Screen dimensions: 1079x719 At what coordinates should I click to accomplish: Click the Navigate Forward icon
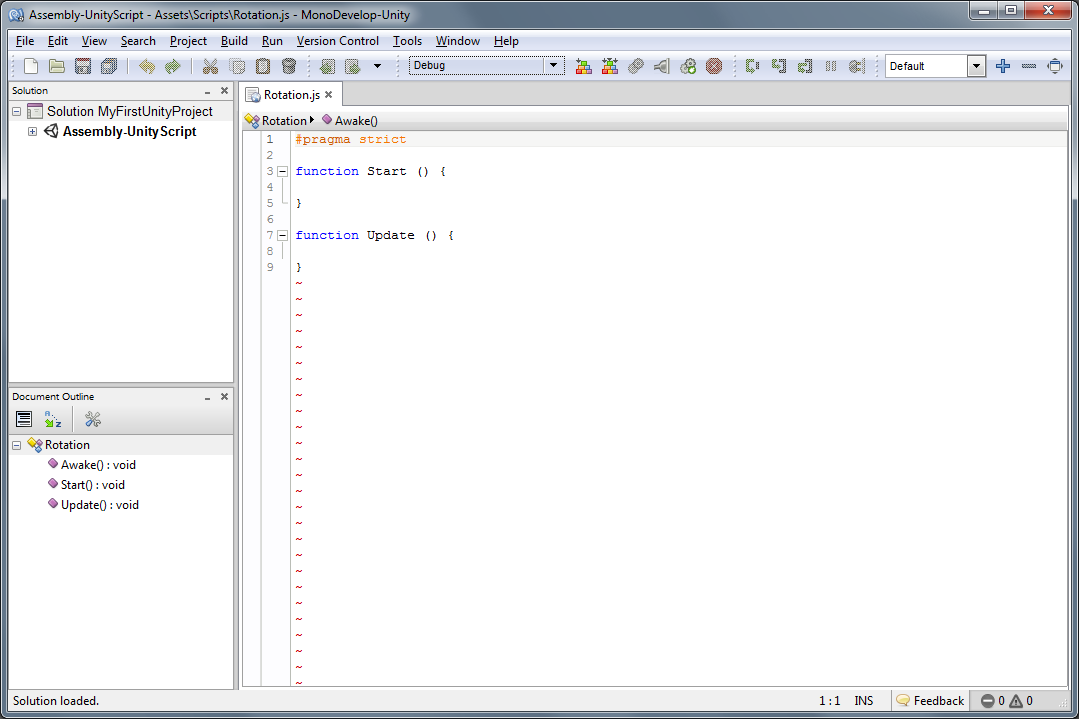353,66
